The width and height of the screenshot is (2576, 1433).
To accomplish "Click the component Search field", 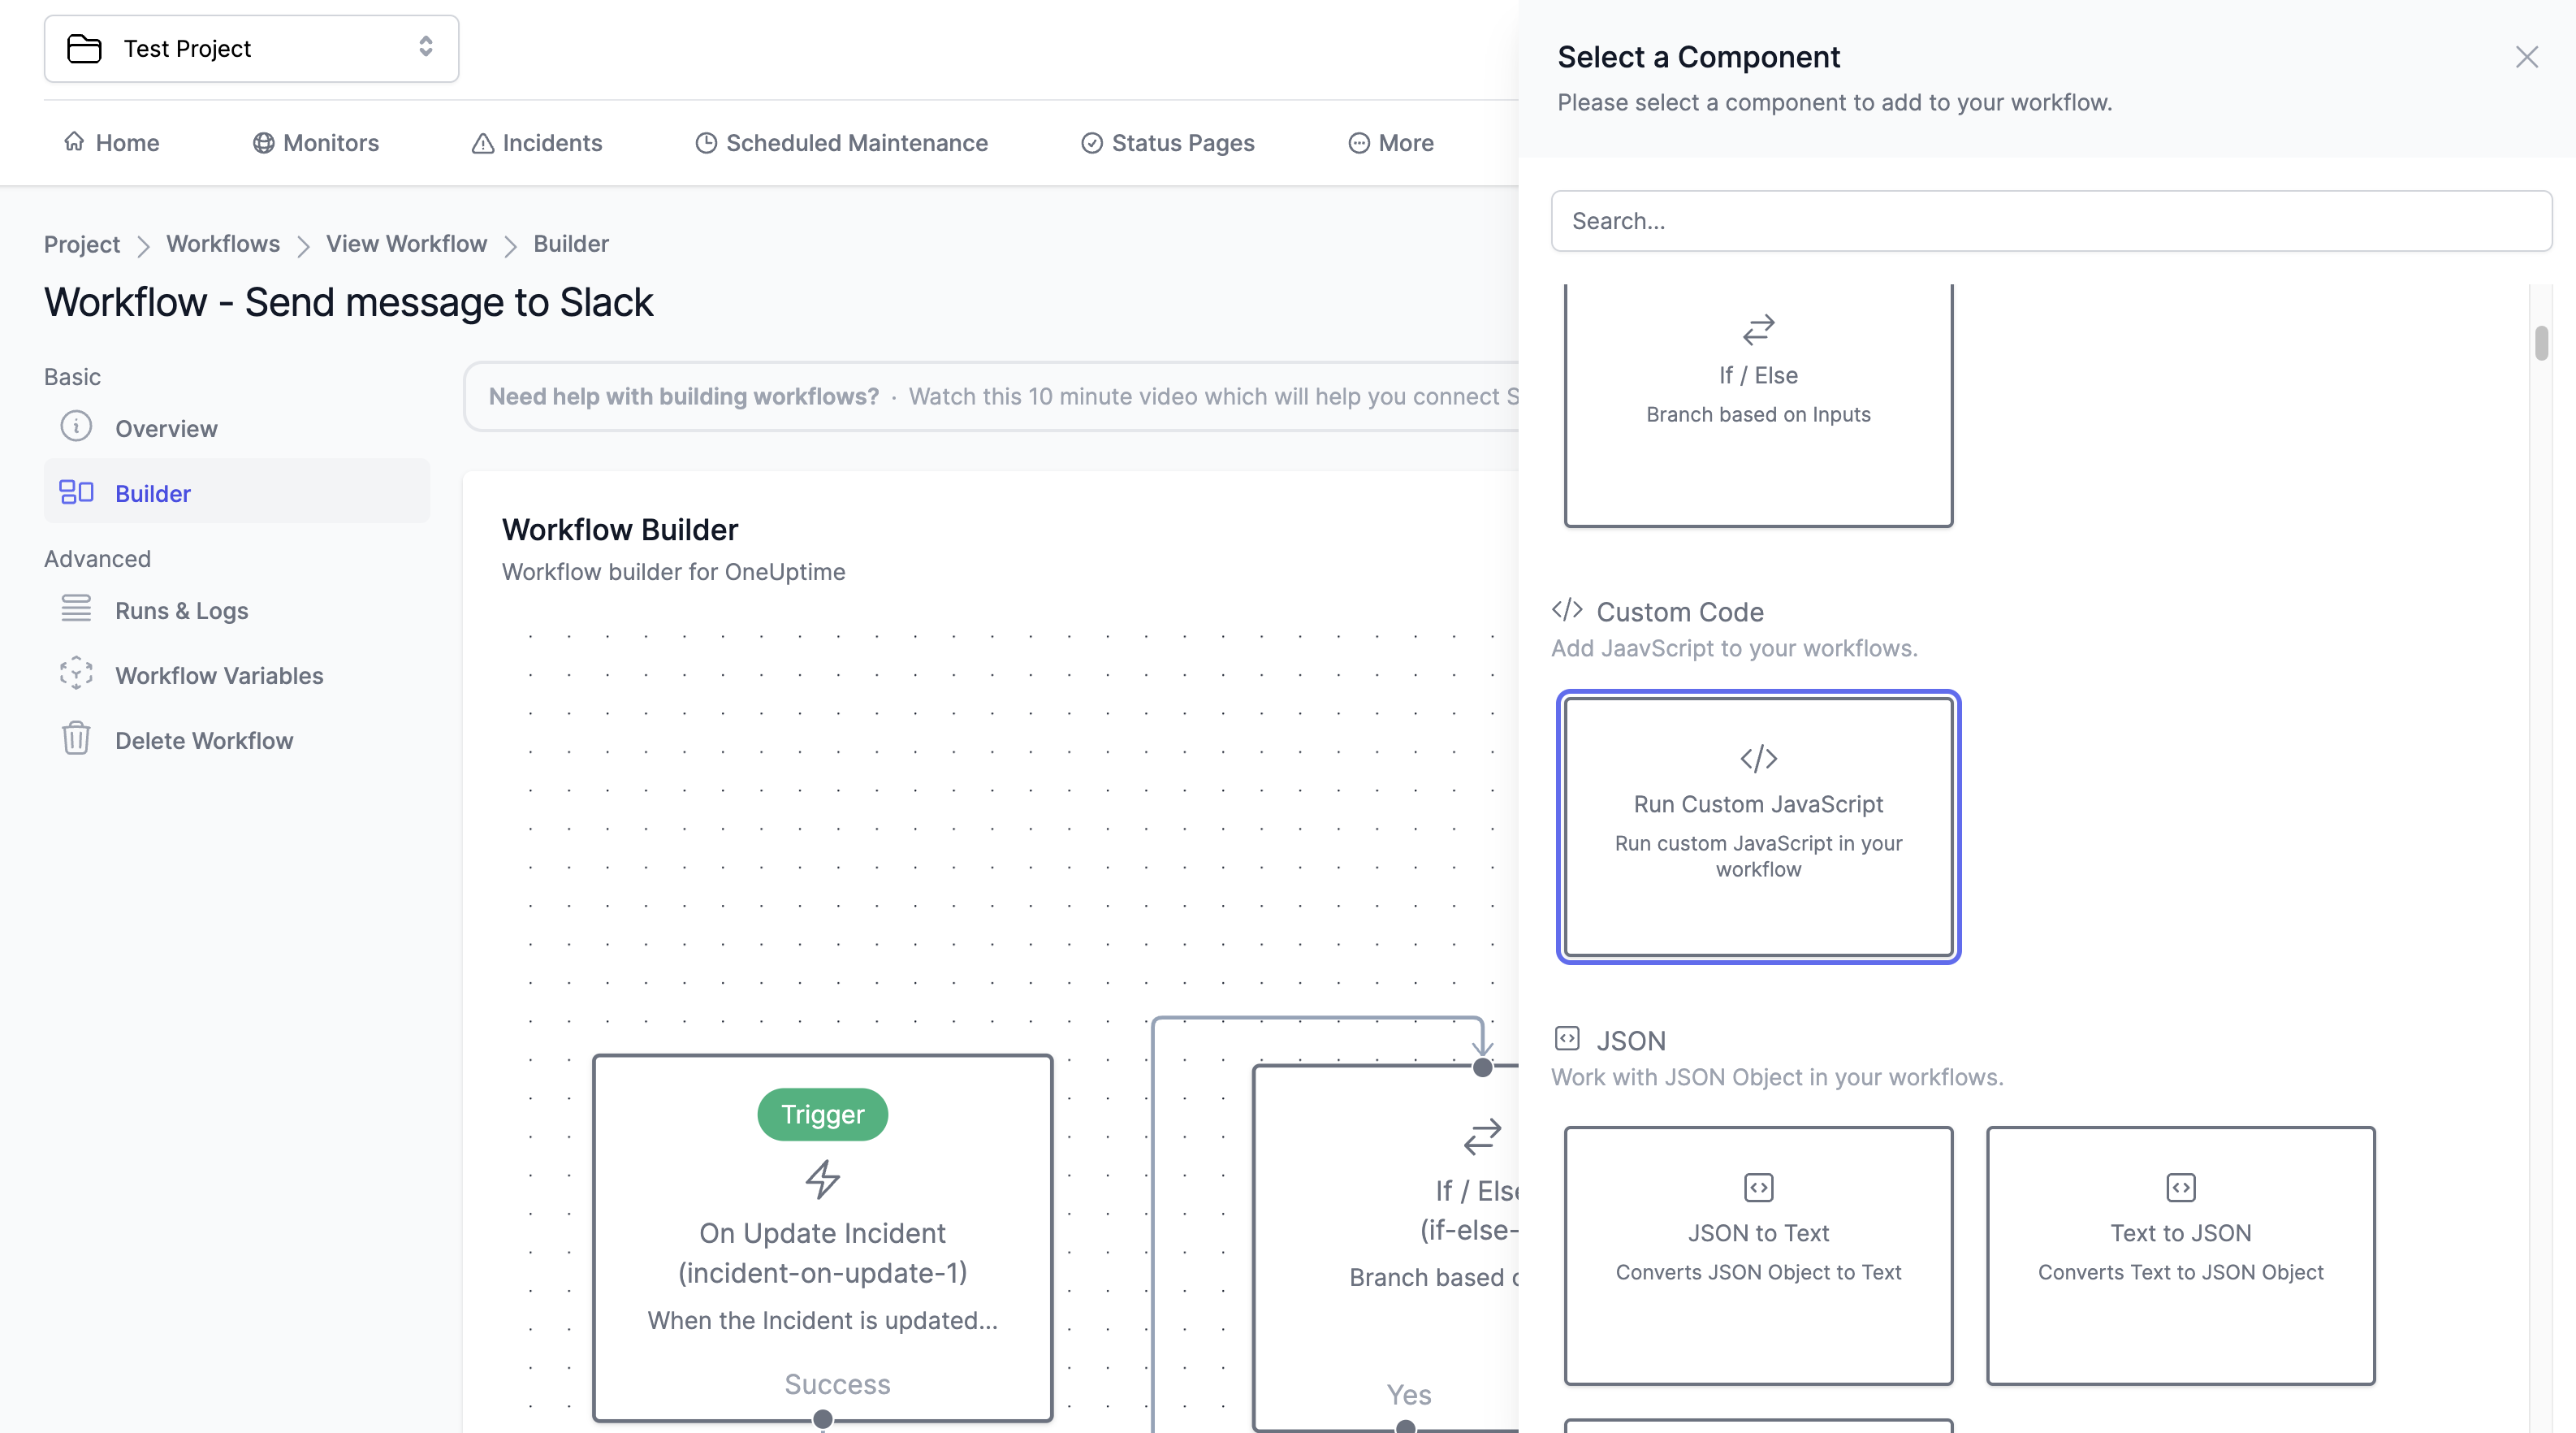I will pyautogui.click(x=2051, y=221).
